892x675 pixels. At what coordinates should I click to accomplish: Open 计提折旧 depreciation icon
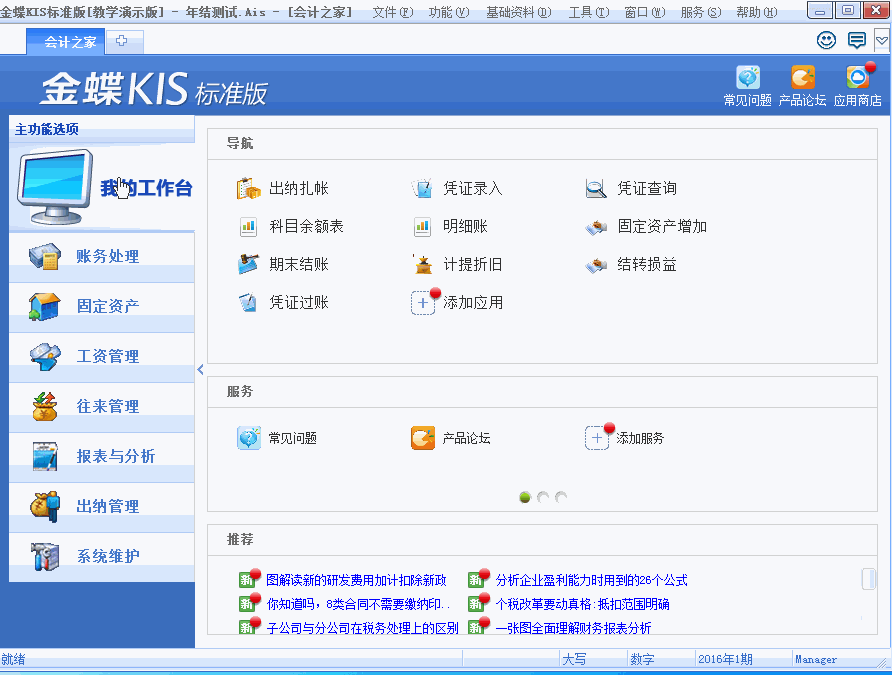(x=423, y=264)
